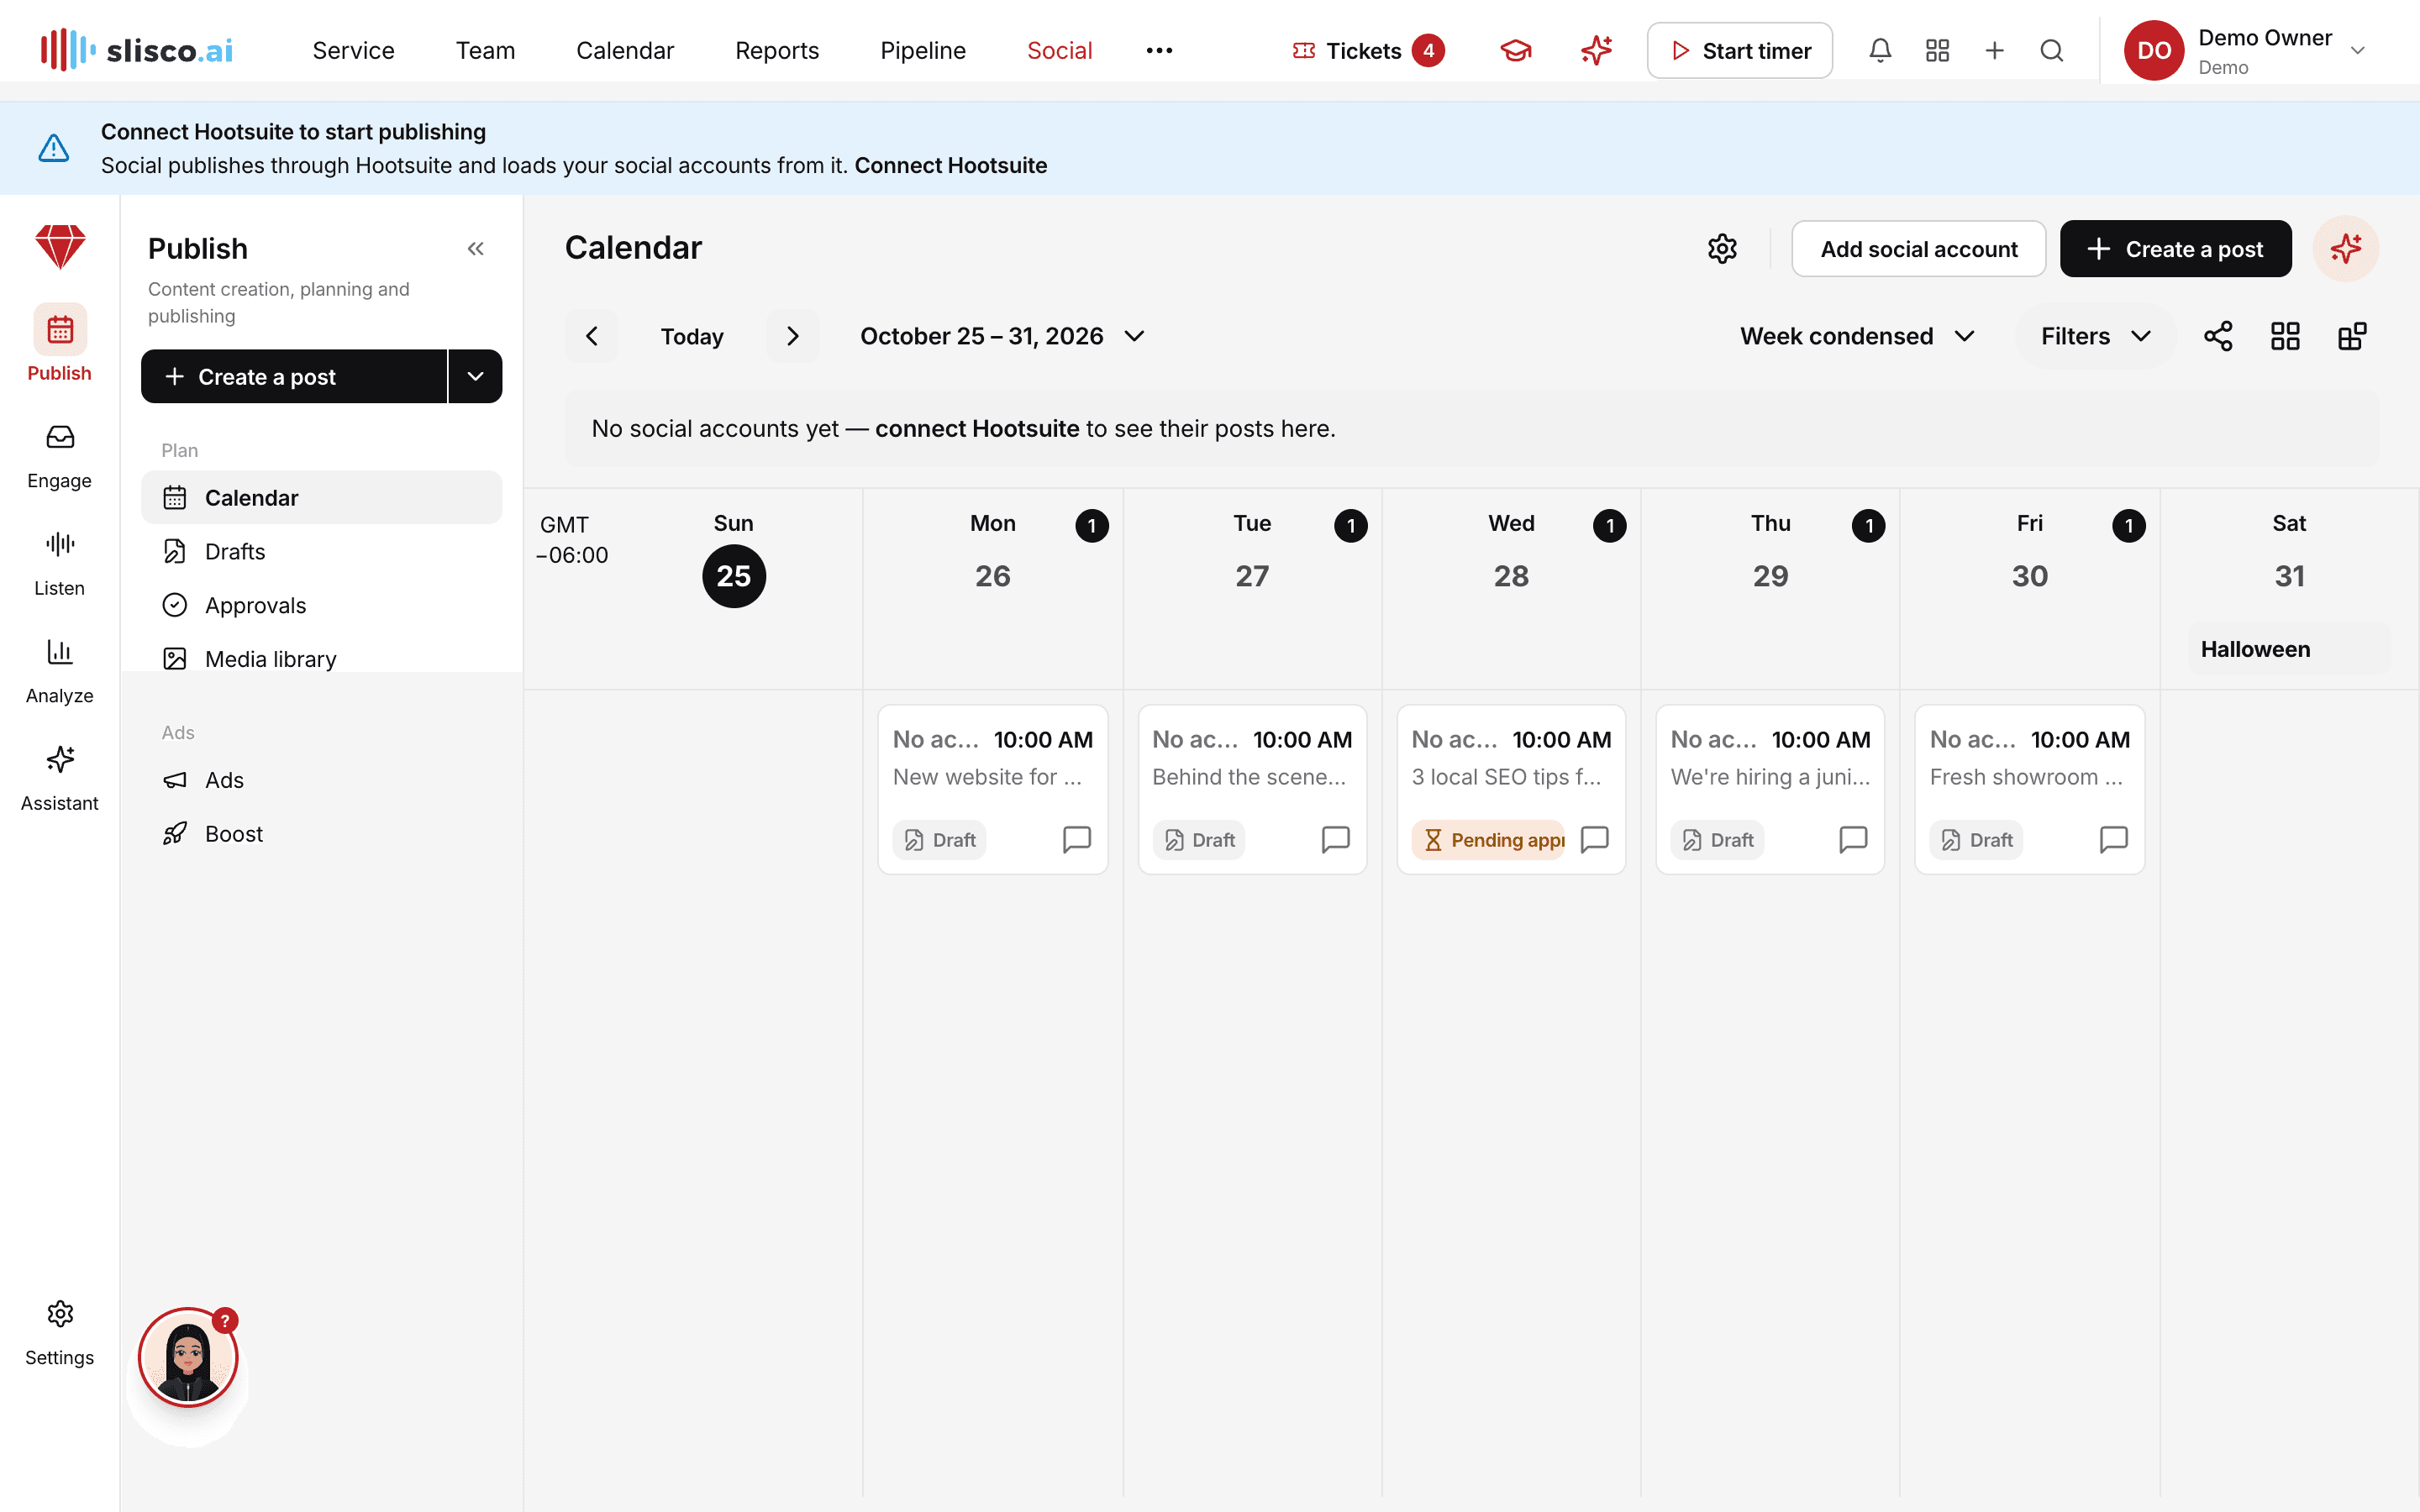Open the notifications bell
The width and height of the screenshot is (2420, 1512).
click(x=1880, y=50)
